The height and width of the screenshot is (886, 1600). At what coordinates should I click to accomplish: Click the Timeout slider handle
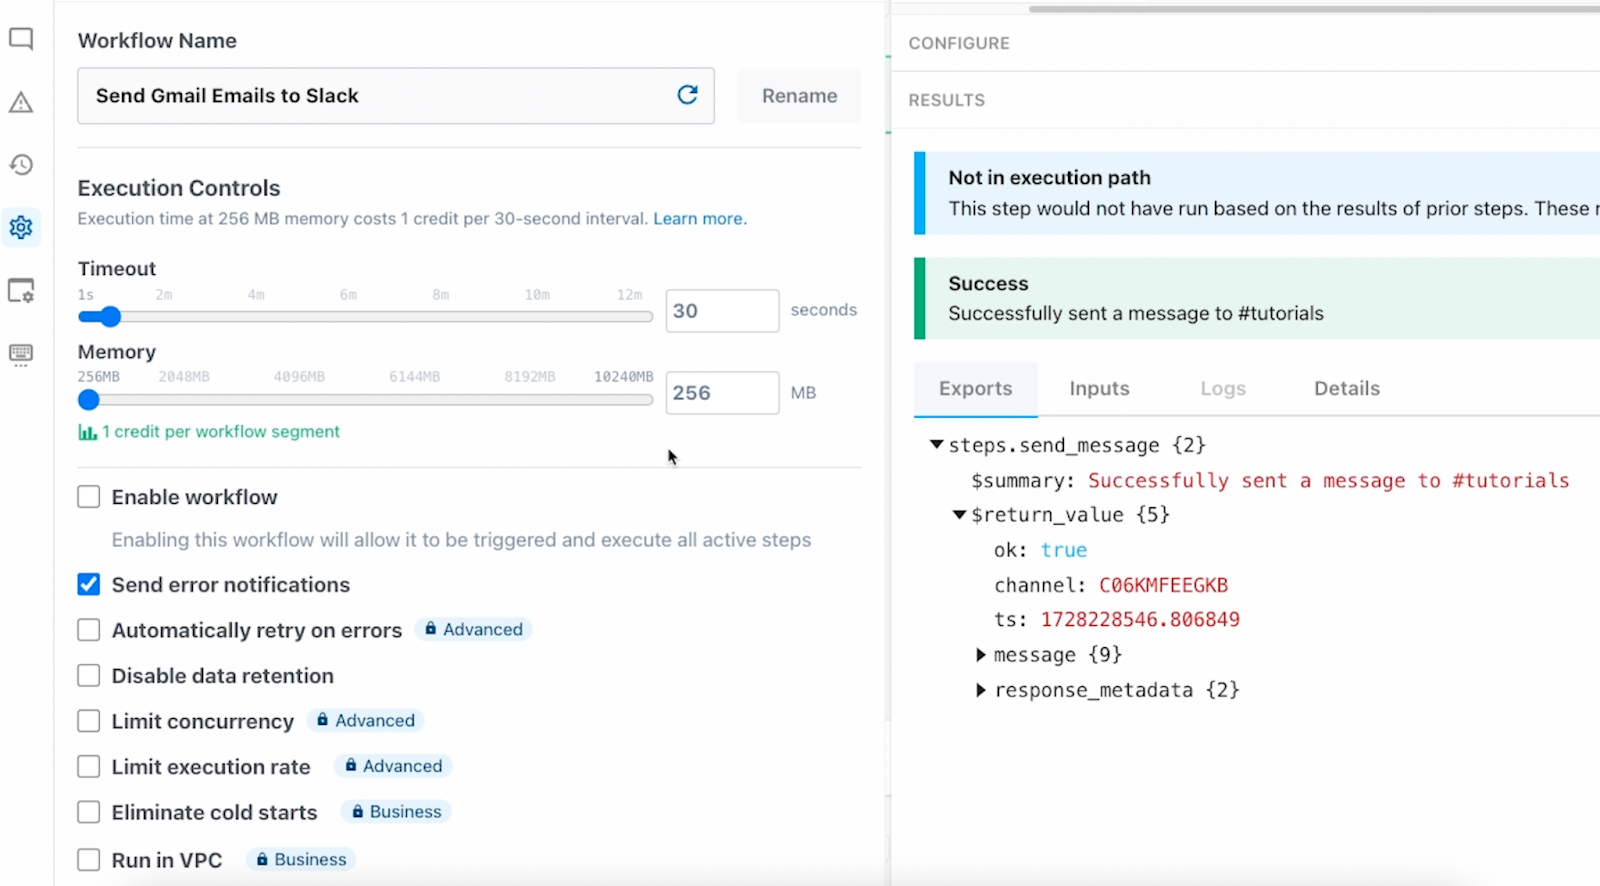(110, 317)
